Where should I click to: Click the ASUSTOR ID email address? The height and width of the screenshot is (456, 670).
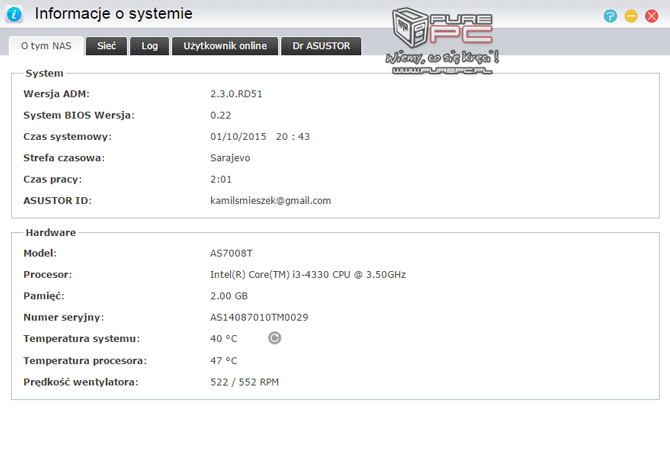click(270, 201)
